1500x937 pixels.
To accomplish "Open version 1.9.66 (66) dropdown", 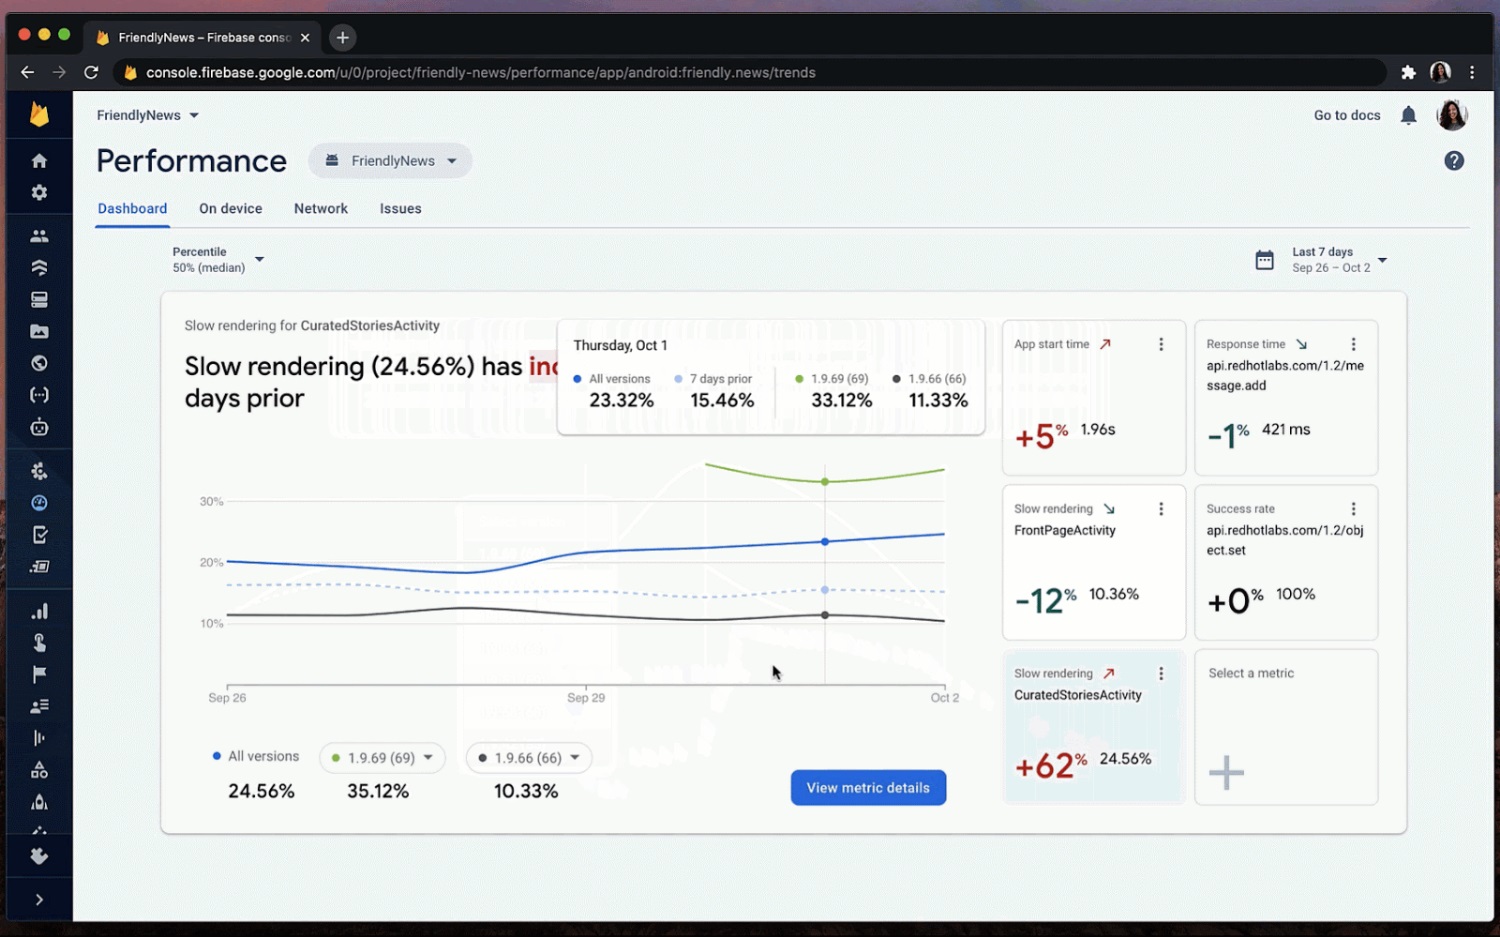I will coord(529,758).
